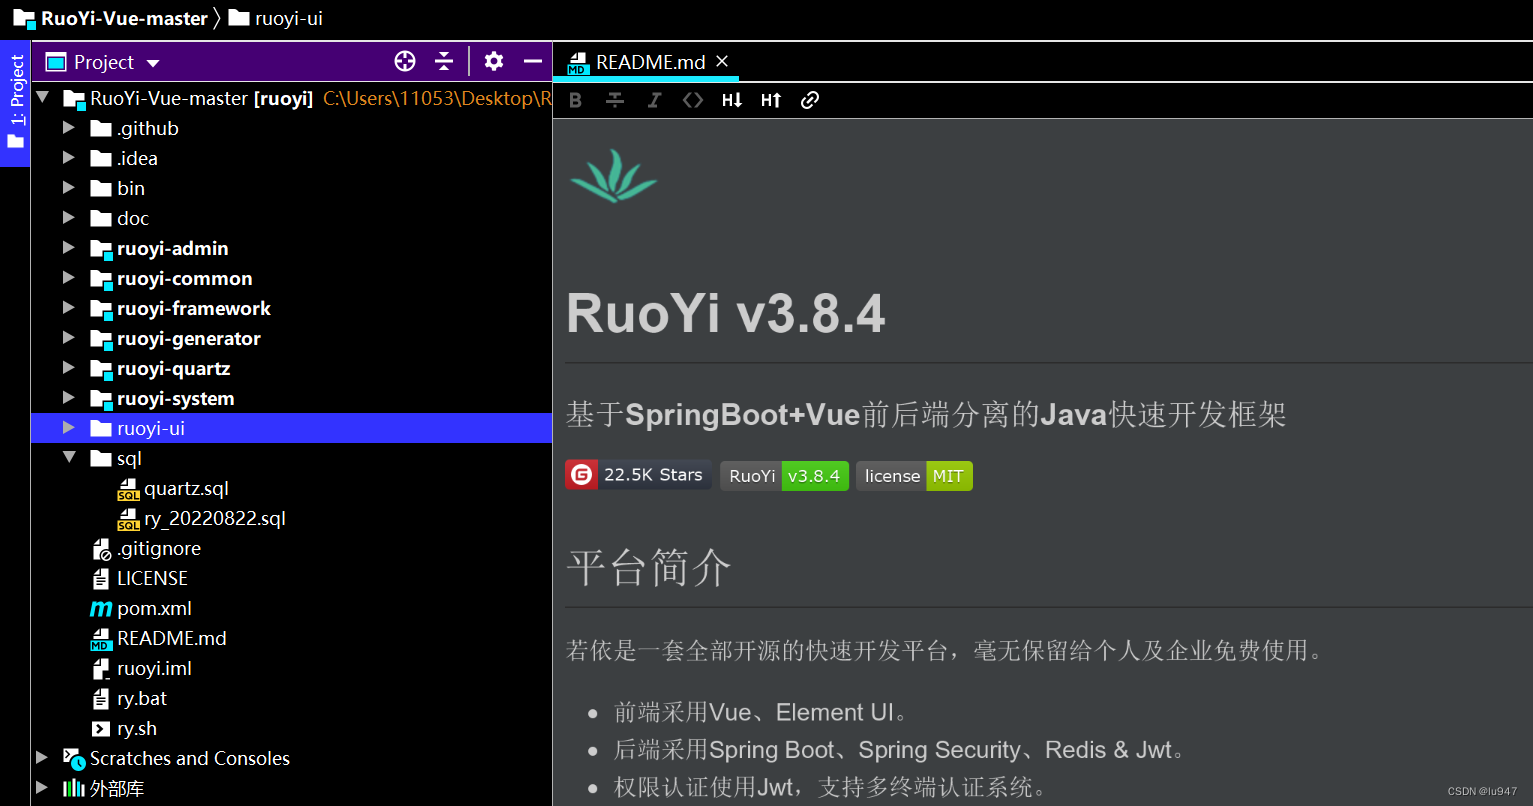Select the ruoyi-framework module
This screenshot has width=1533, height=806.
click(180, 308)
